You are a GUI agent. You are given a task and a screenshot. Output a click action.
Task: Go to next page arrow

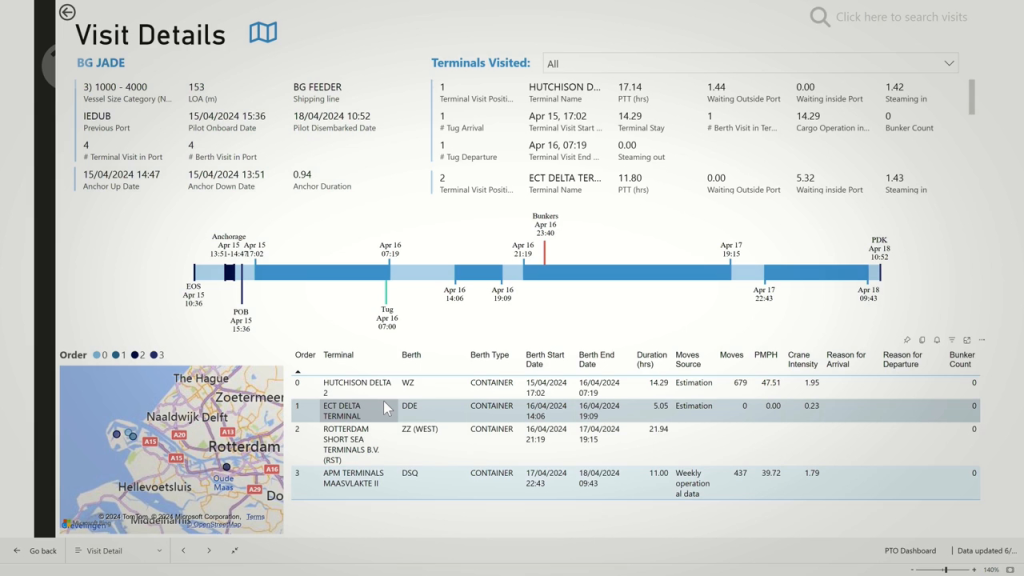(x=209, y=551)
